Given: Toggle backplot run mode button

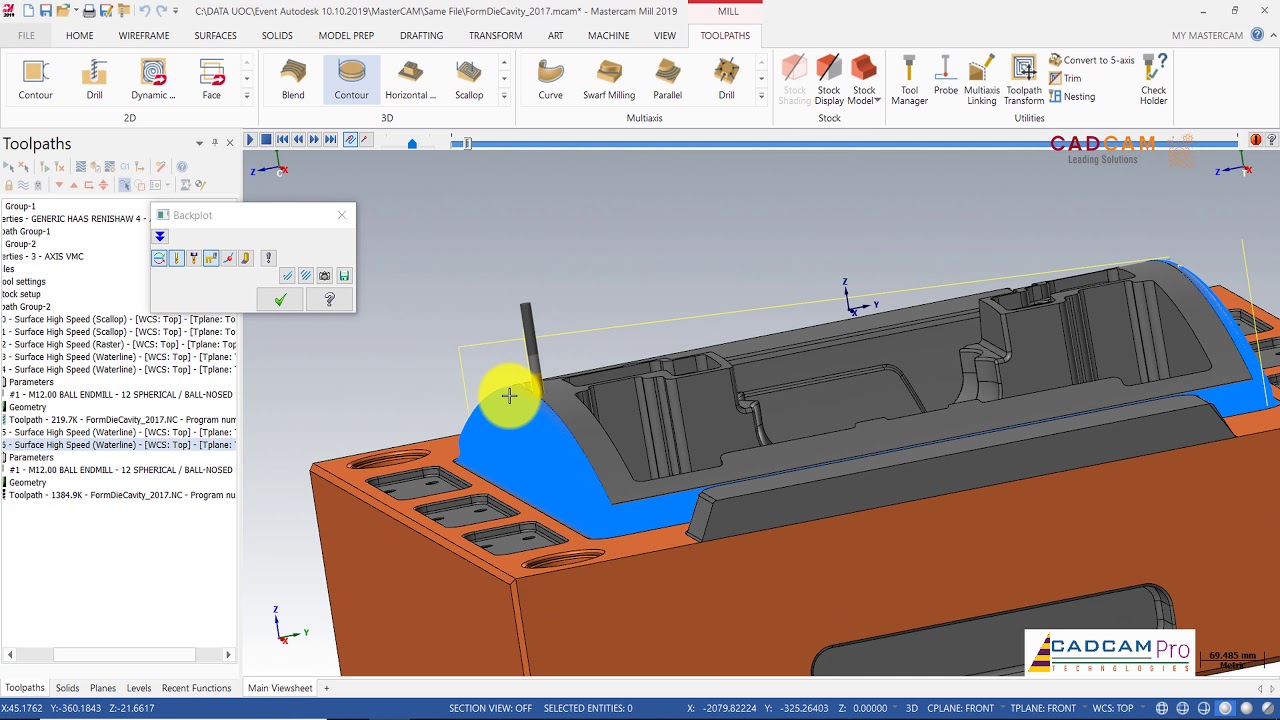Looking at the screenshot, I should (x=364, y=140).
